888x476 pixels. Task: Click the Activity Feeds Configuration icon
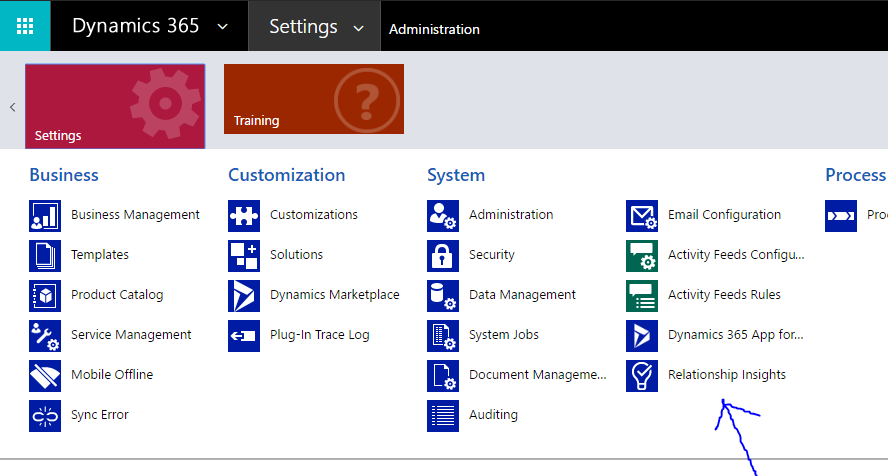(x=642, y=256)
